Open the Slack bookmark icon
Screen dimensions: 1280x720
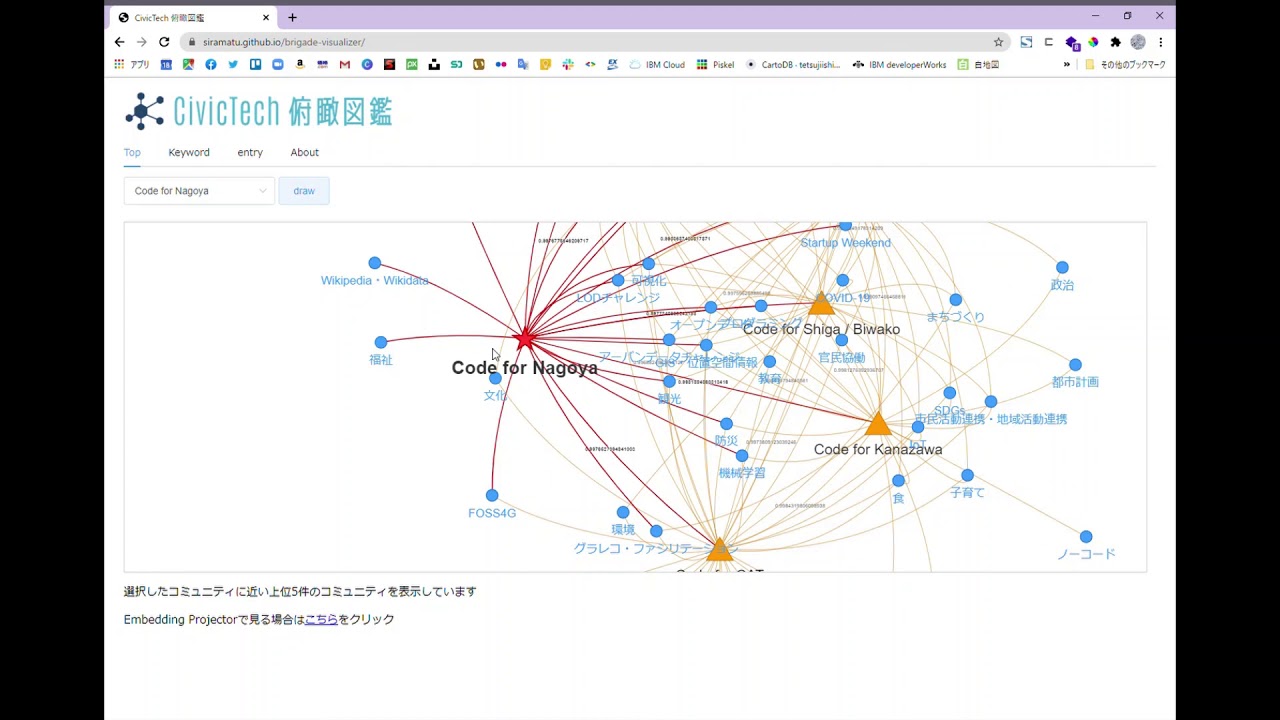click(x=568, y=64)
